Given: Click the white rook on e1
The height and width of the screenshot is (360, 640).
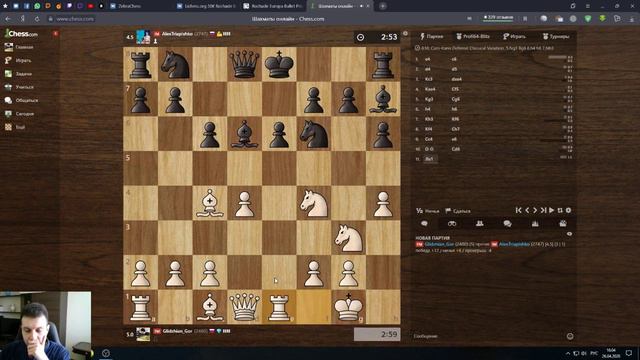Looking at the screenshot, I should tap(279, 307).
